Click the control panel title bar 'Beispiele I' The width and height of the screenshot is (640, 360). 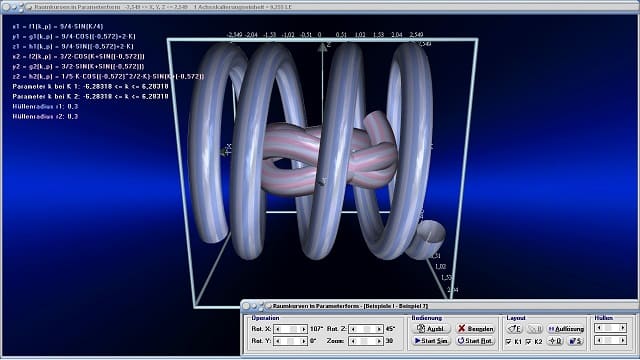[x=350, y=306]
